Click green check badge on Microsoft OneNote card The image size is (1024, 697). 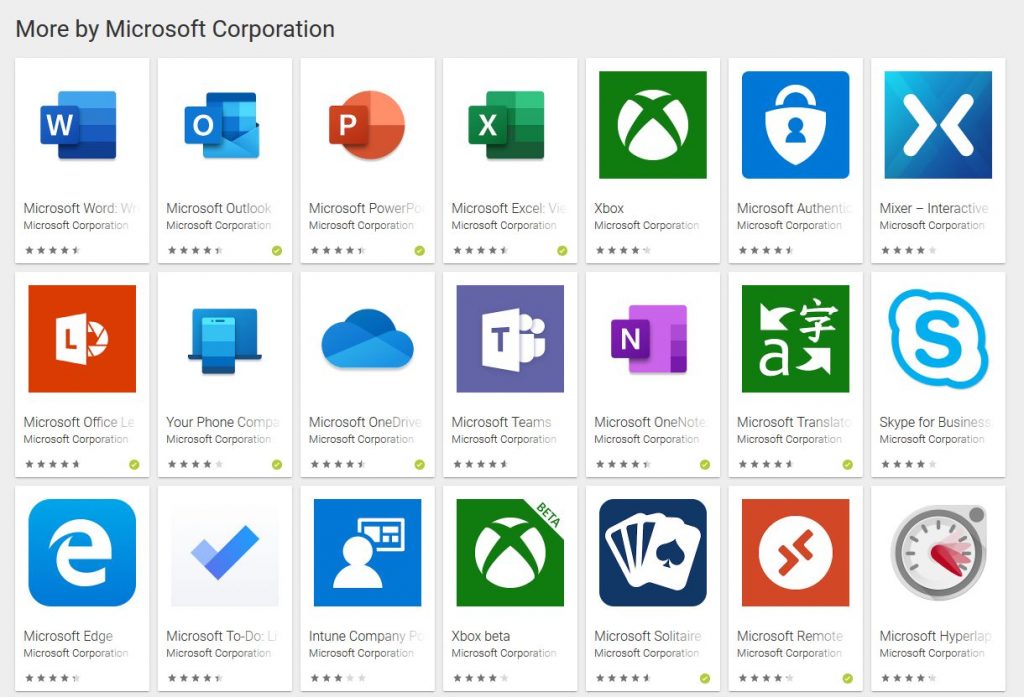705,464
